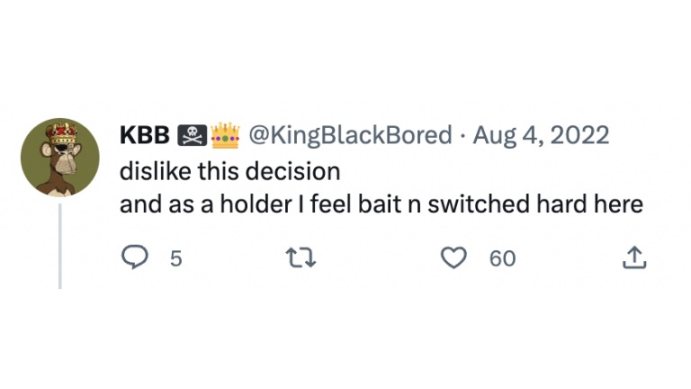Screen dimensions: 691x389
Task: Click the dot separator before the date
Action: (x=463, y=135)
